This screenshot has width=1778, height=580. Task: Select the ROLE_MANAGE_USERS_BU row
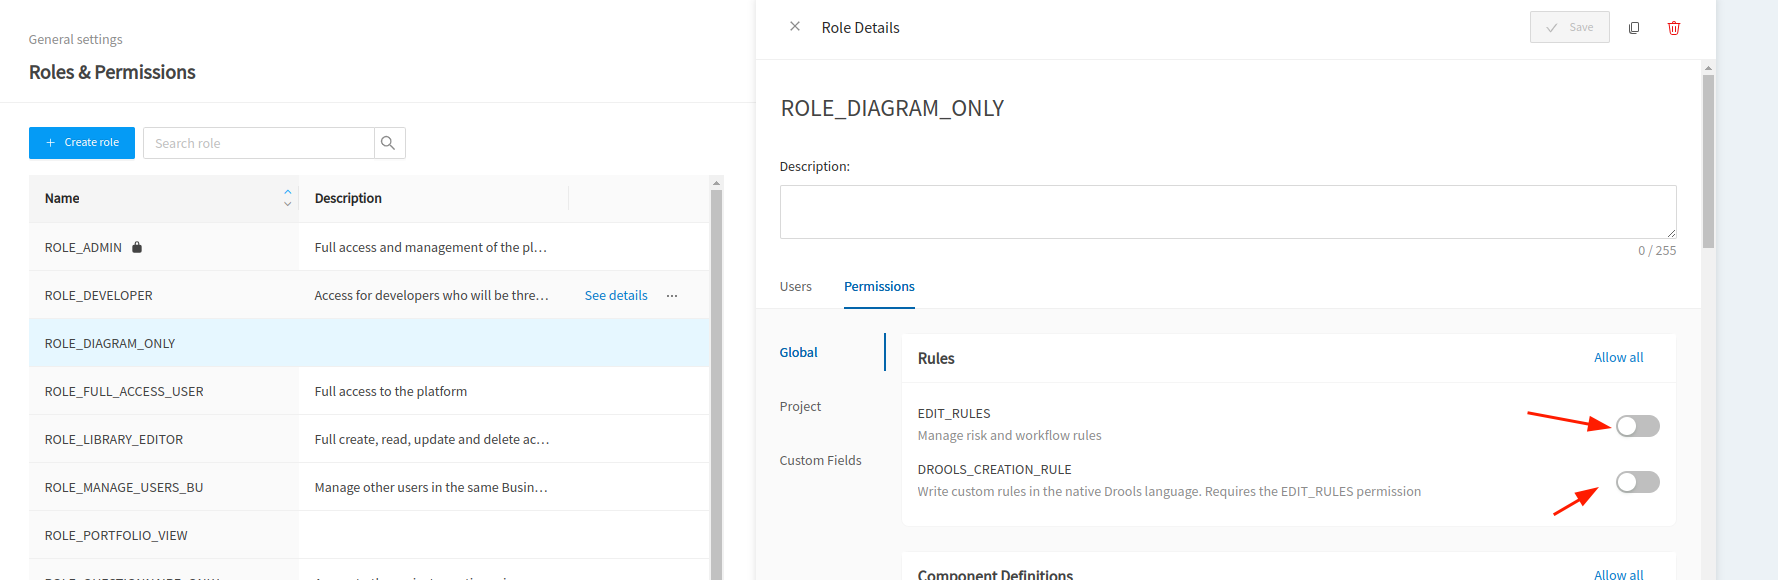369,487
